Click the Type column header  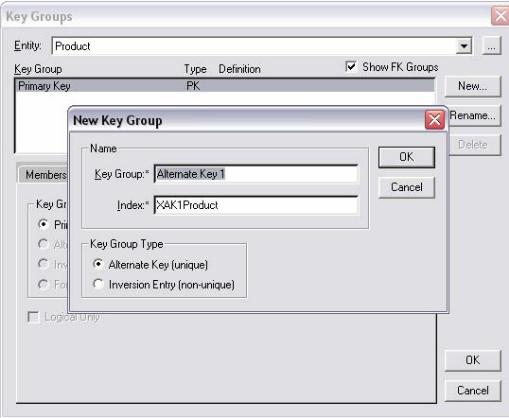(195, 69)
